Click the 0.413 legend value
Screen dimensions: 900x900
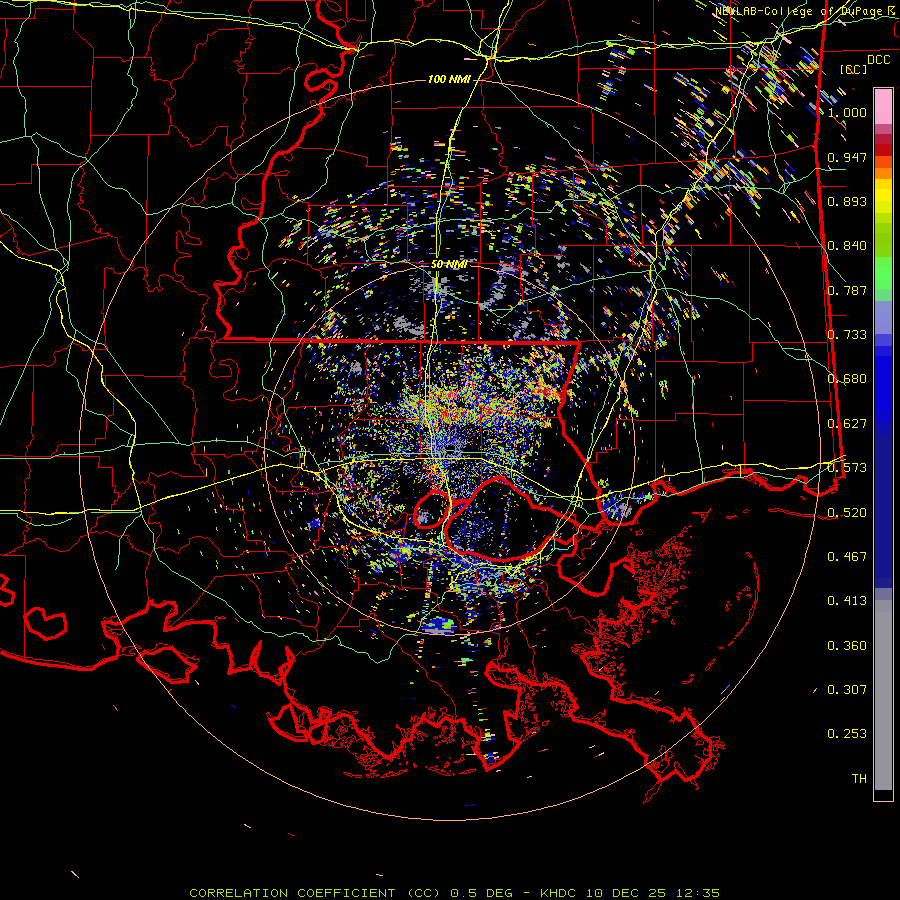(x=847, y=601)
